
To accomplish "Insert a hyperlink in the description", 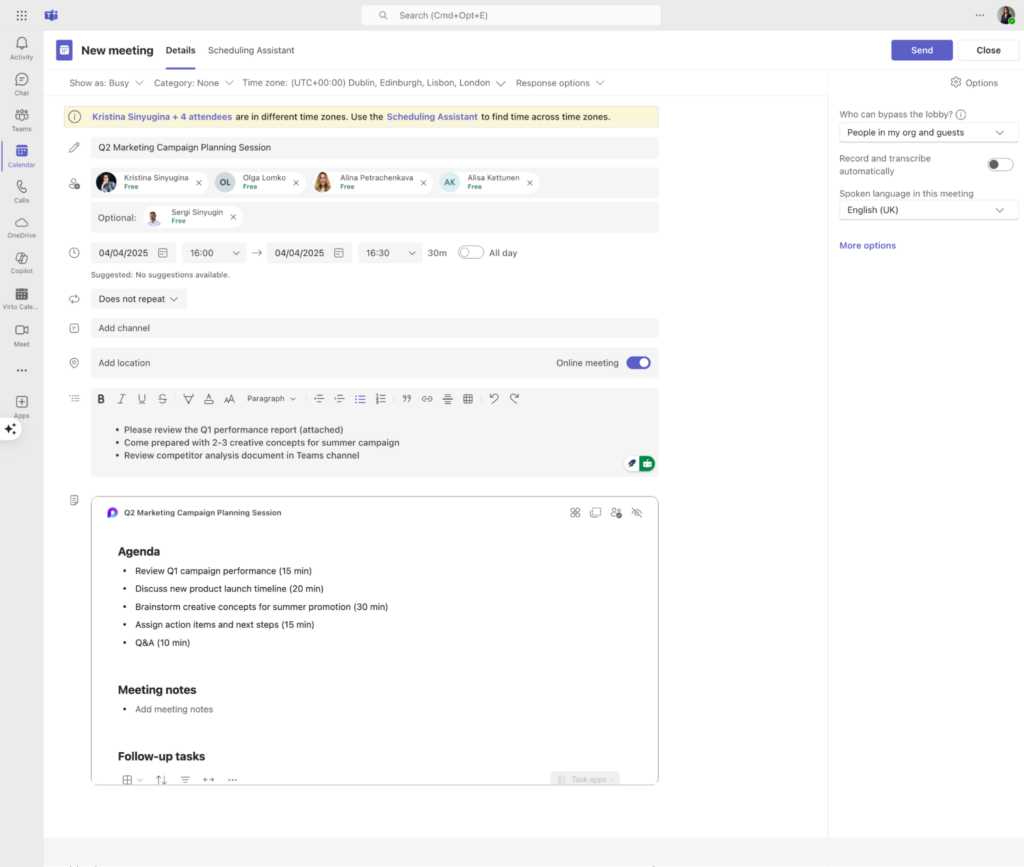I will tap(427, 399).
